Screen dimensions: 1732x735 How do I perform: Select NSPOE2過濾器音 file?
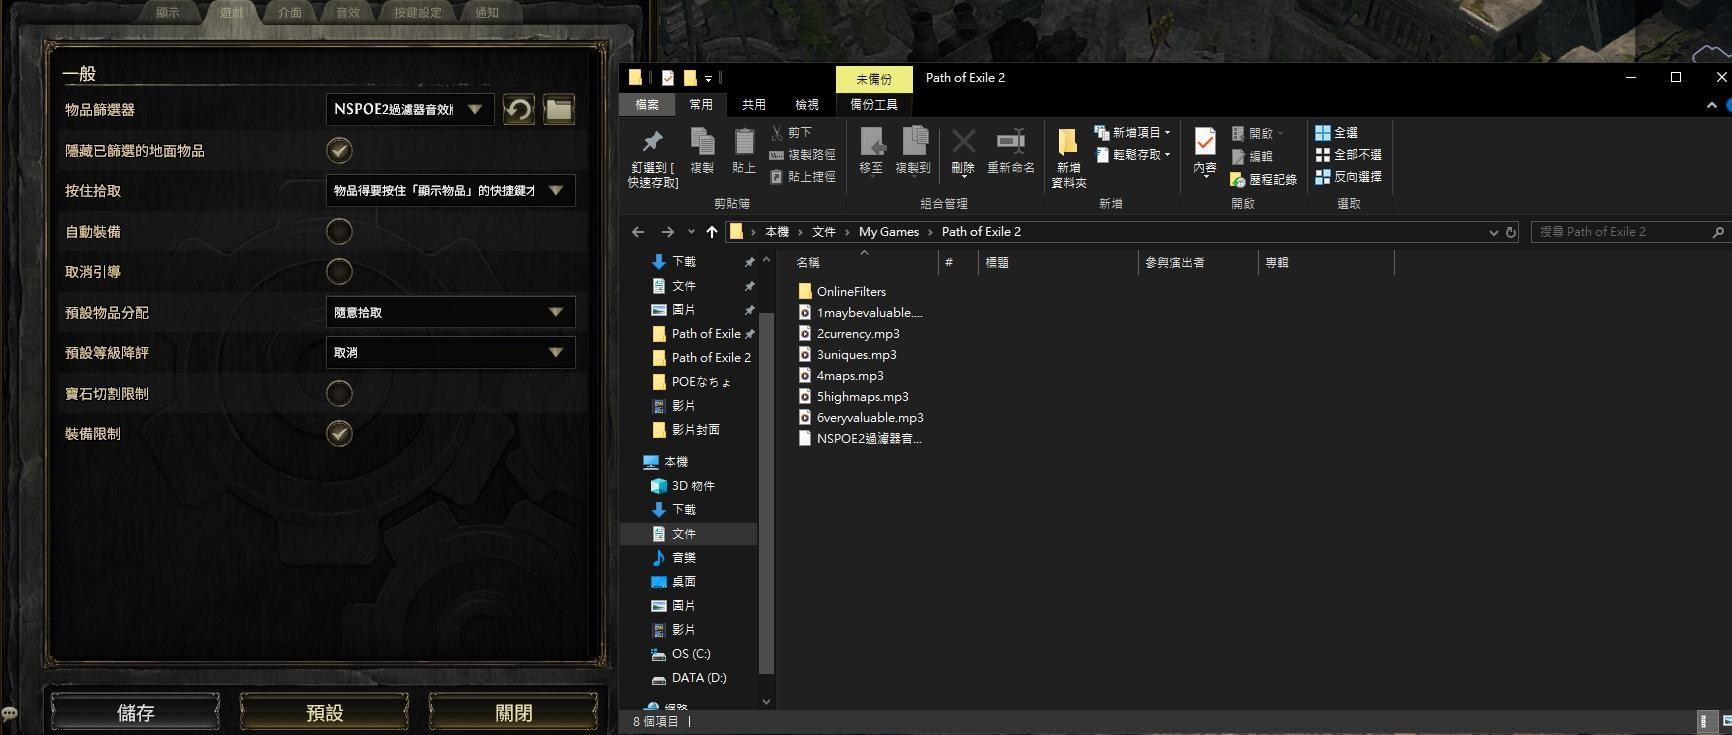pyautogui.click(x=869, y=438)
